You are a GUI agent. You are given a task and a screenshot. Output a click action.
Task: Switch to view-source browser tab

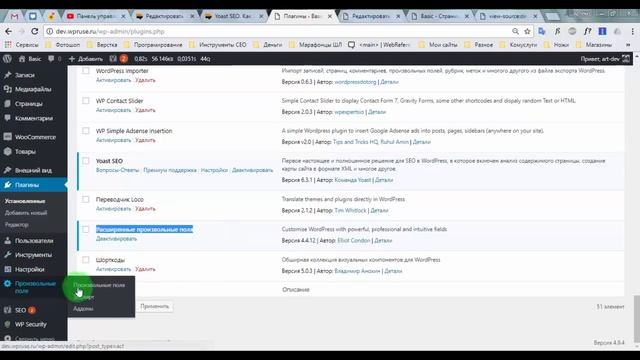[x=508, y=16]
